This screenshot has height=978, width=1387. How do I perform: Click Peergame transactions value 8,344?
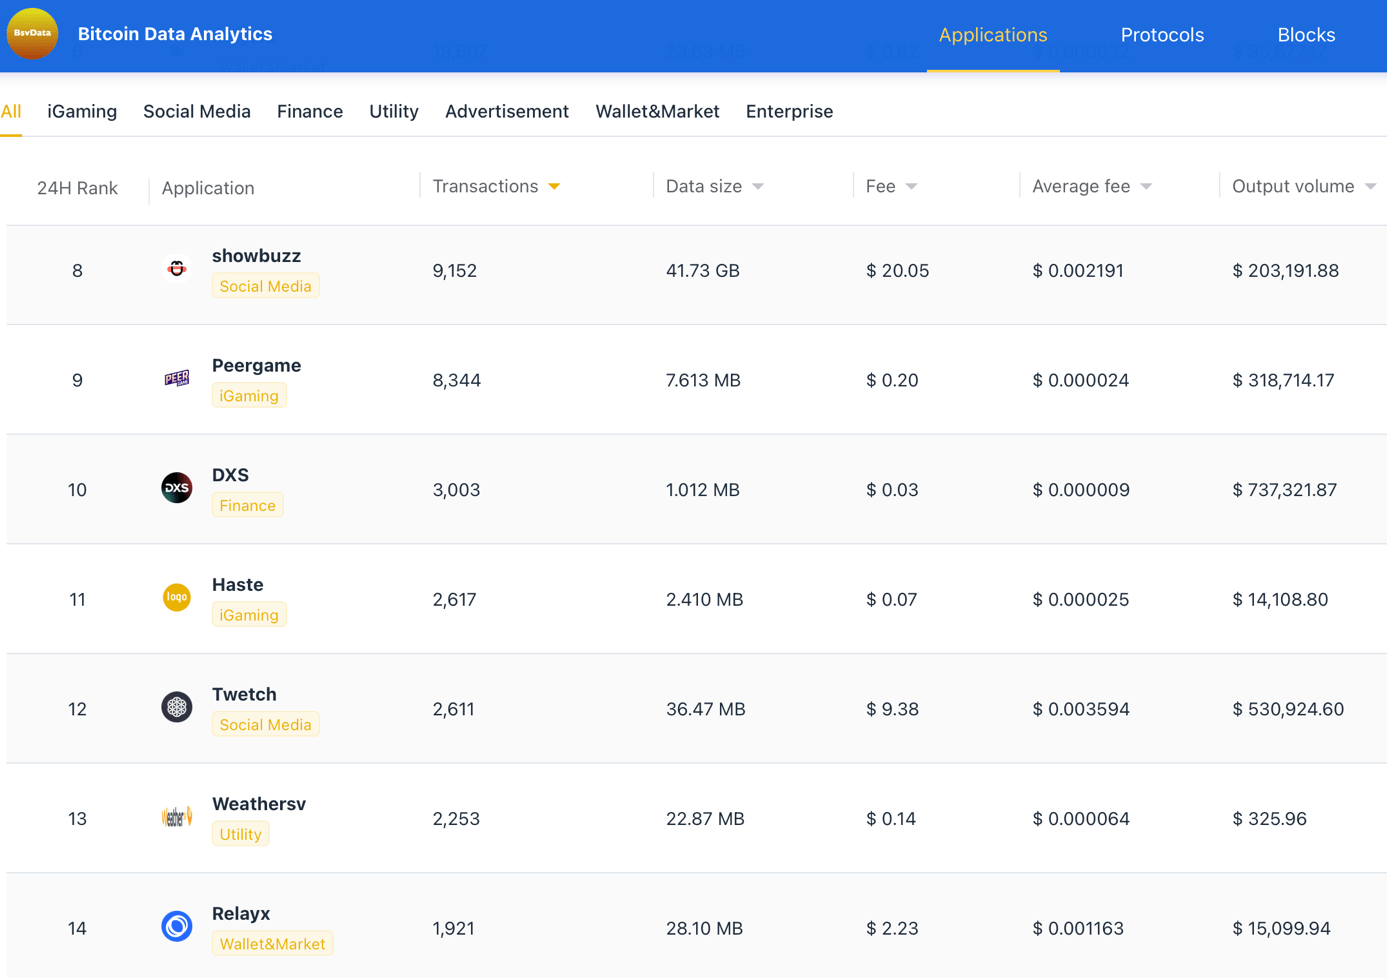[x=457, y=380]
